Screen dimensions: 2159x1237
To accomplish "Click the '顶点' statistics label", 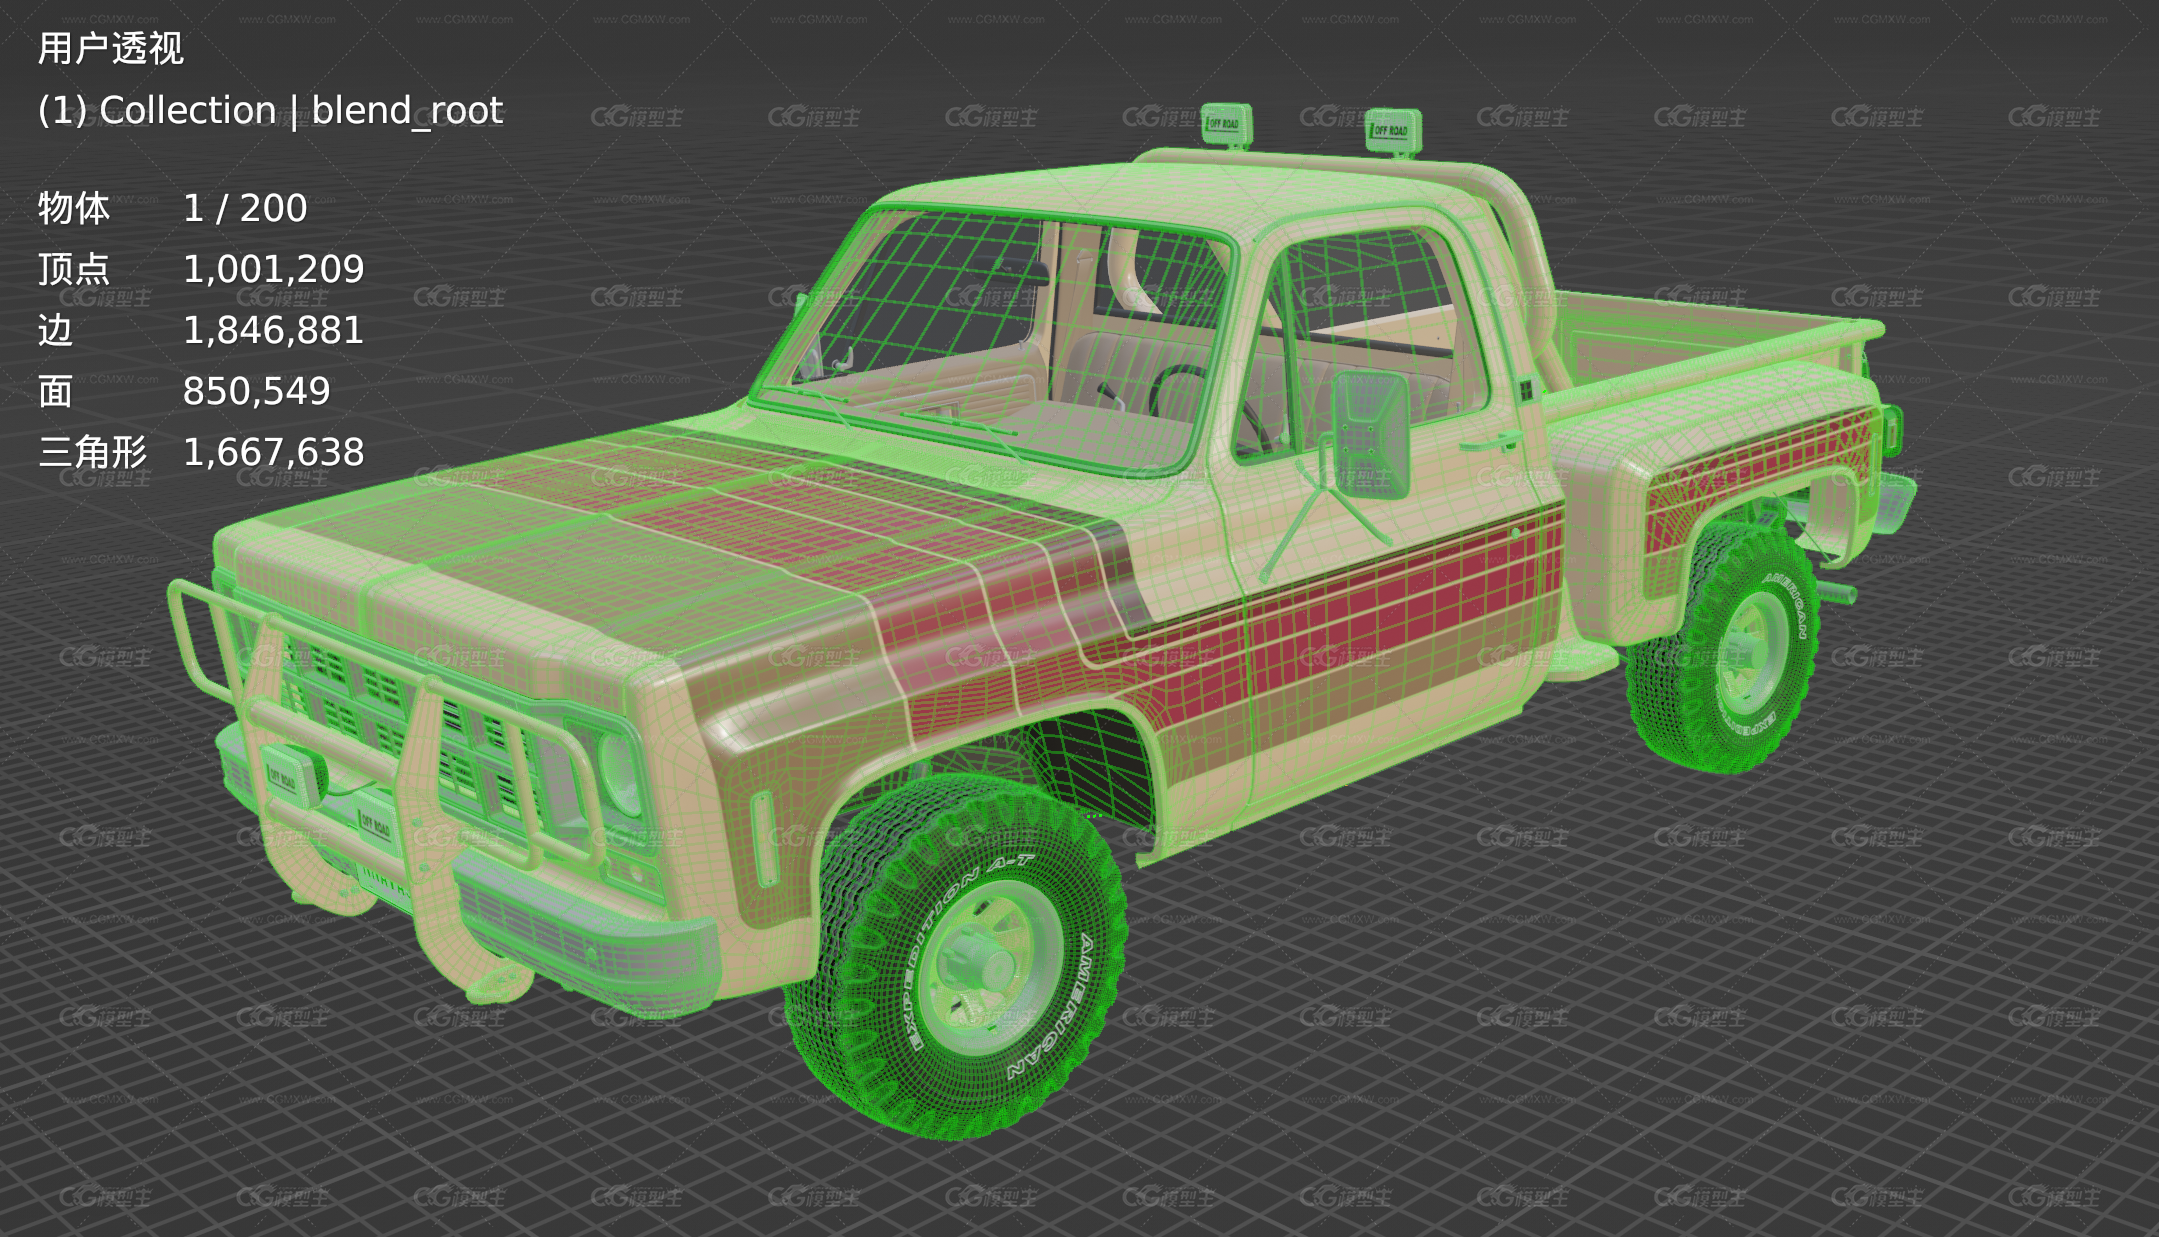I will coord(74,269).
